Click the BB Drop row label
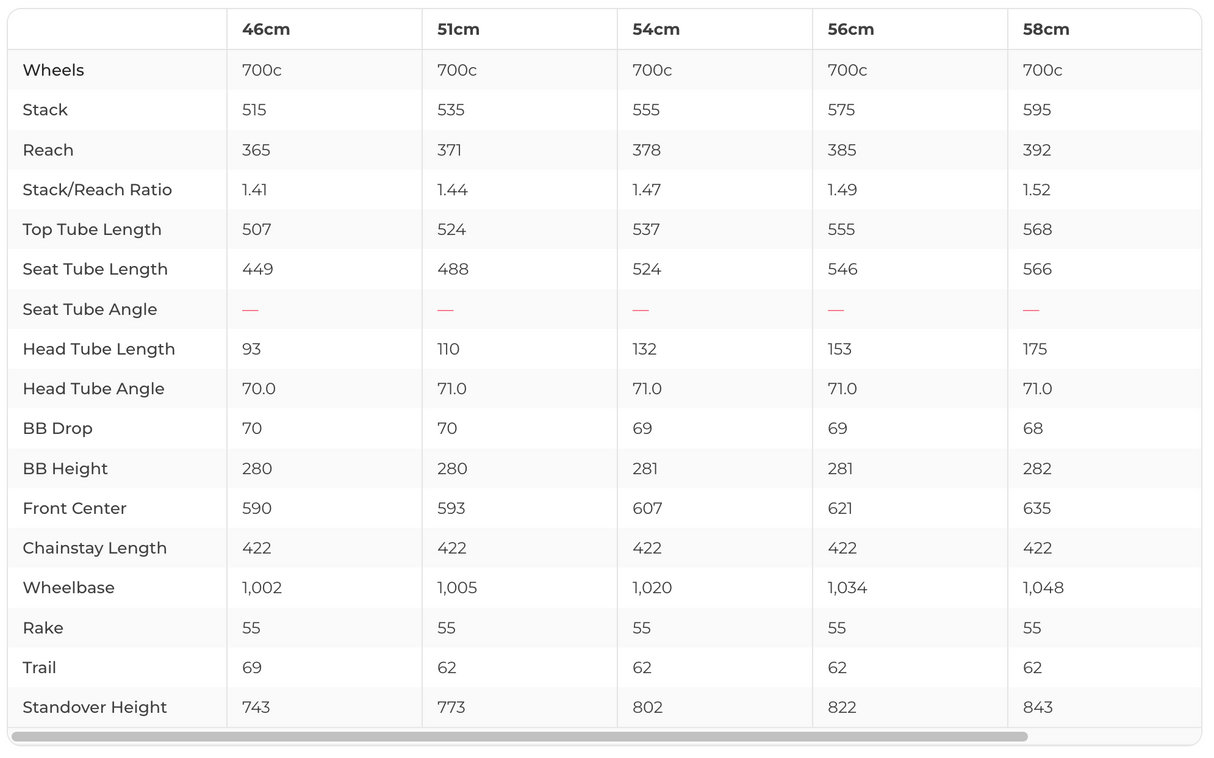Image resolution: width=1214 pixels, height=758 pixels. [58, 429]
